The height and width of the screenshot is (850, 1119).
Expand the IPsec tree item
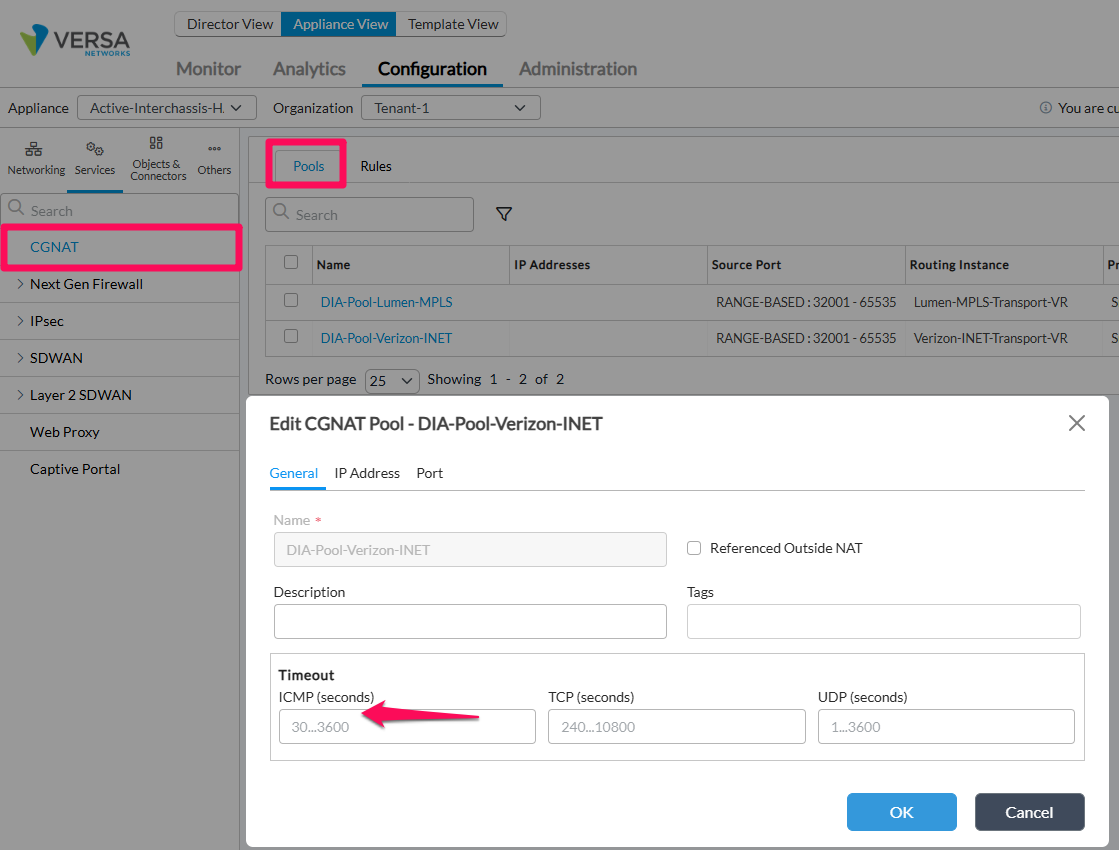pyautogui.click(x=20, y=321)
